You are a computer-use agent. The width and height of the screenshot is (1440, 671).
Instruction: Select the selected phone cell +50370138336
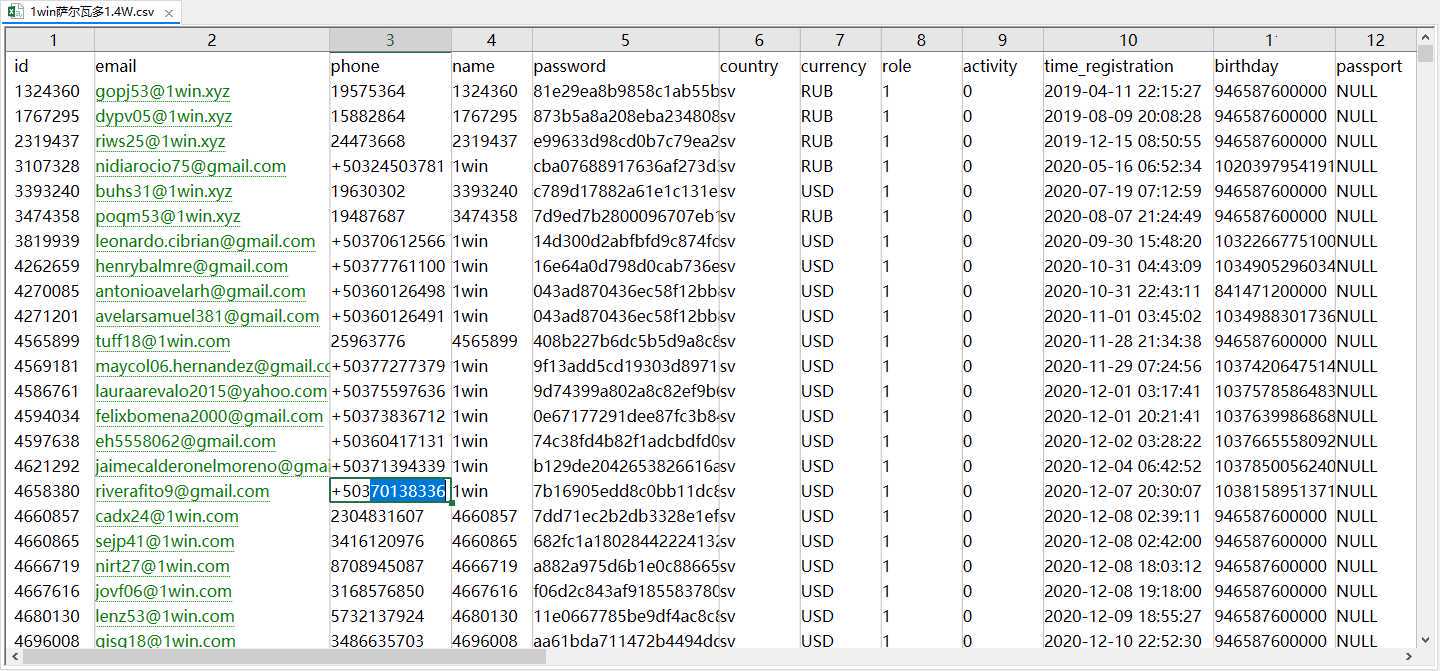390,491
